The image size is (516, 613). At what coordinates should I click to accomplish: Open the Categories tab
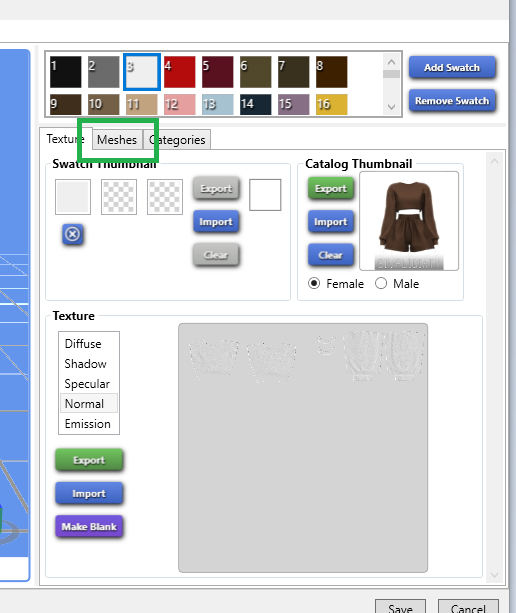pos(177,140)
